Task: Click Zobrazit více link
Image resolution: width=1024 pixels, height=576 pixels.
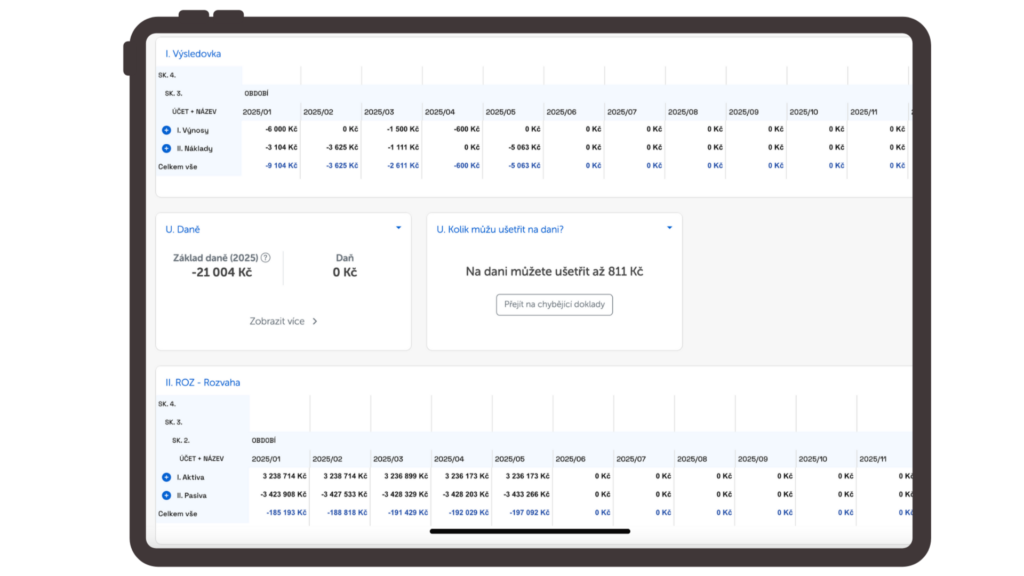Action: pos(277,321)
